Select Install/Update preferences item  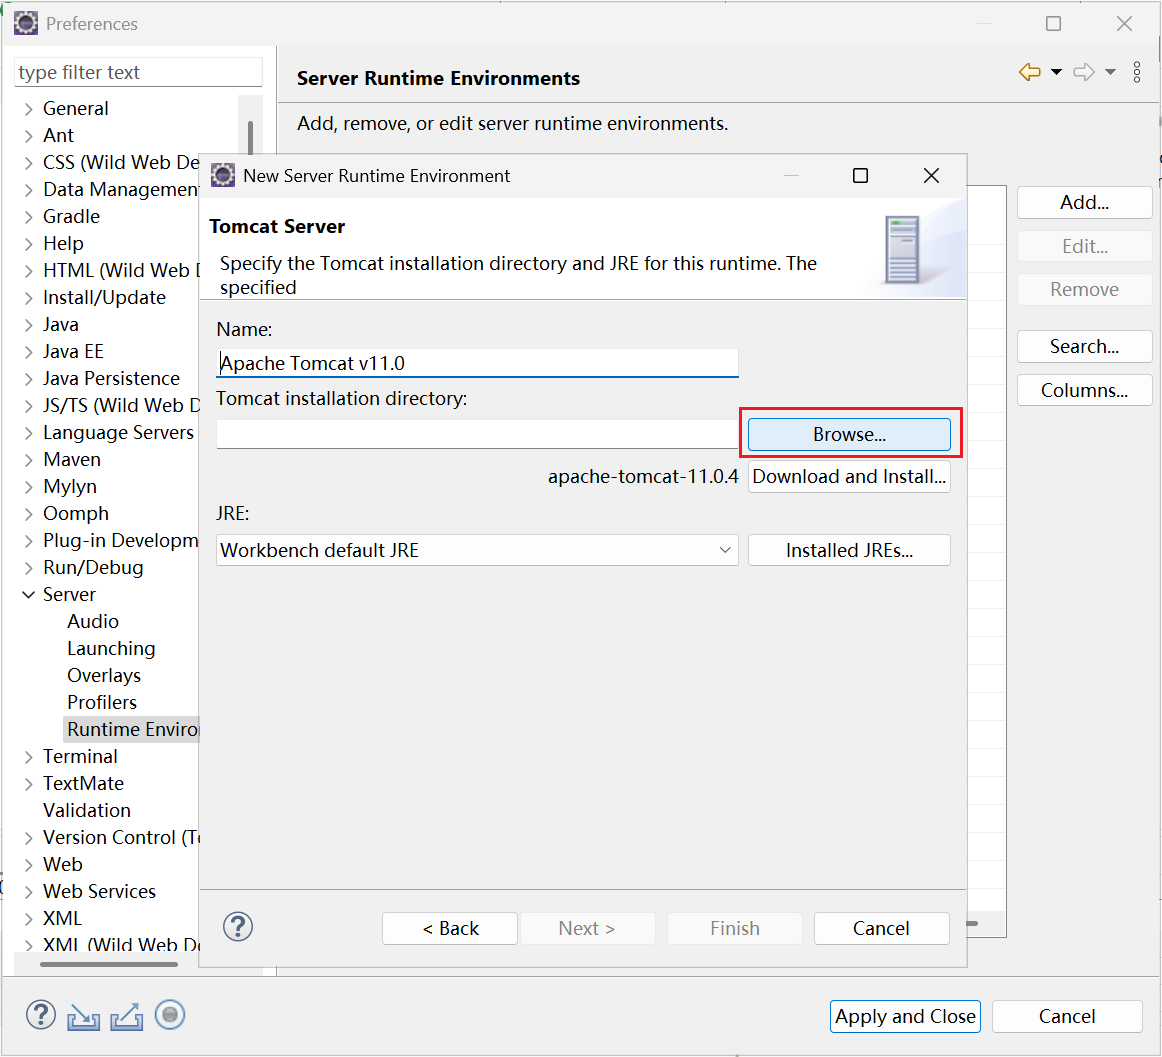(104, 297)
